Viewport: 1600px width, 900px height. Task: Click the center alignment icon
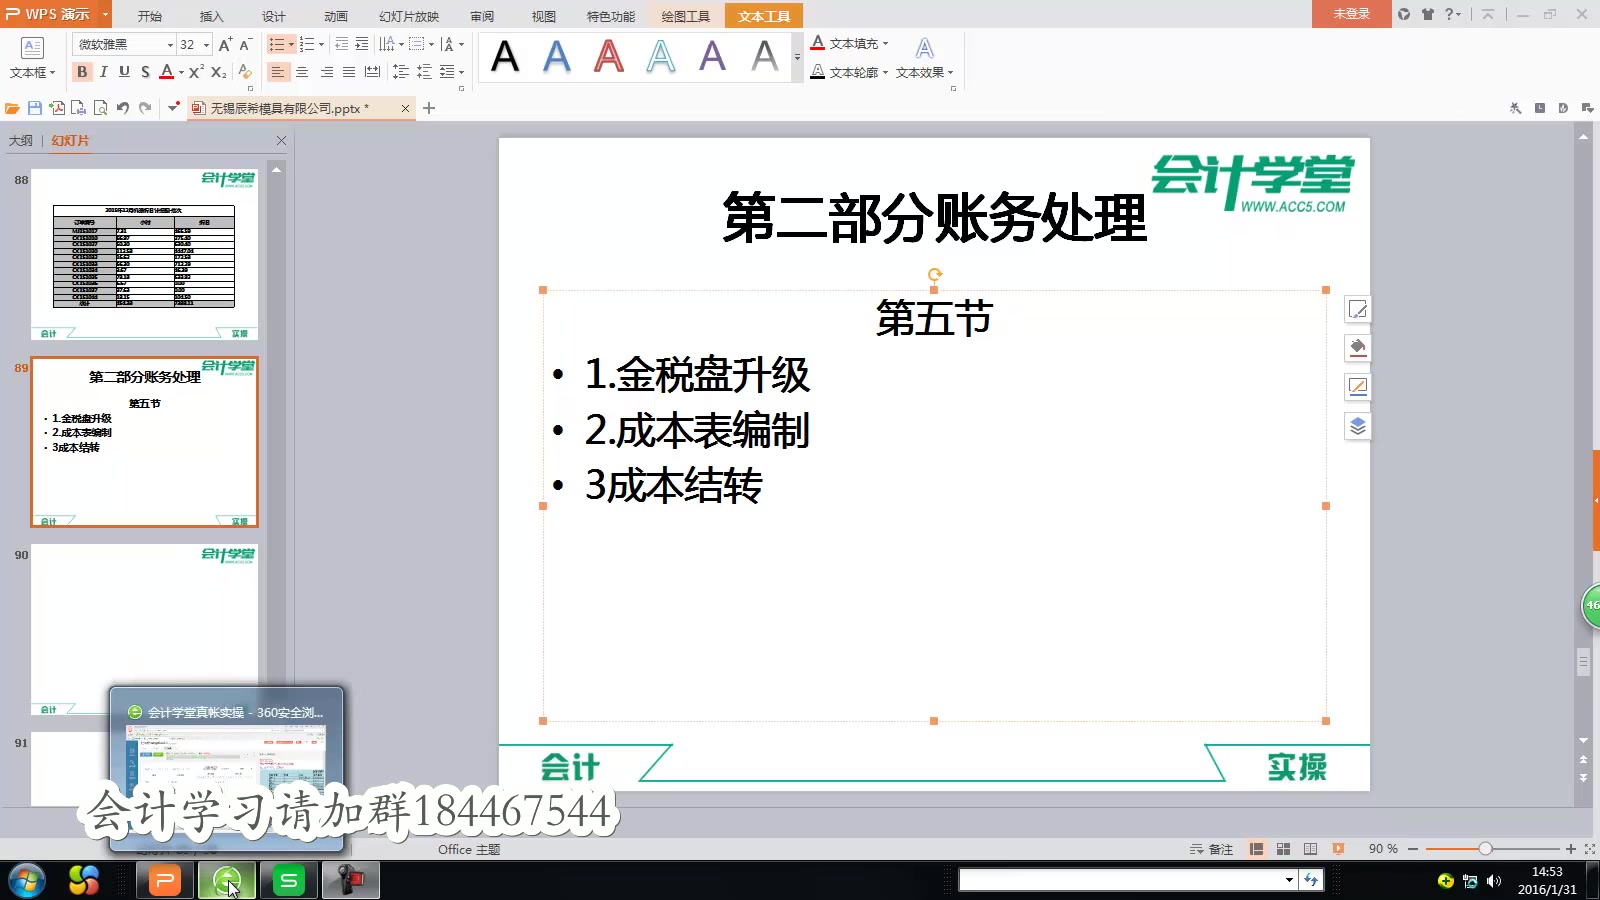[x=302, y=72]
